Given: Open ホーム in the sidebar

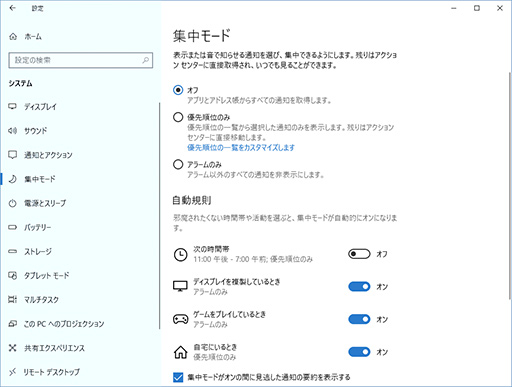Looking at the screenshot, I should [x=80, y=37].
